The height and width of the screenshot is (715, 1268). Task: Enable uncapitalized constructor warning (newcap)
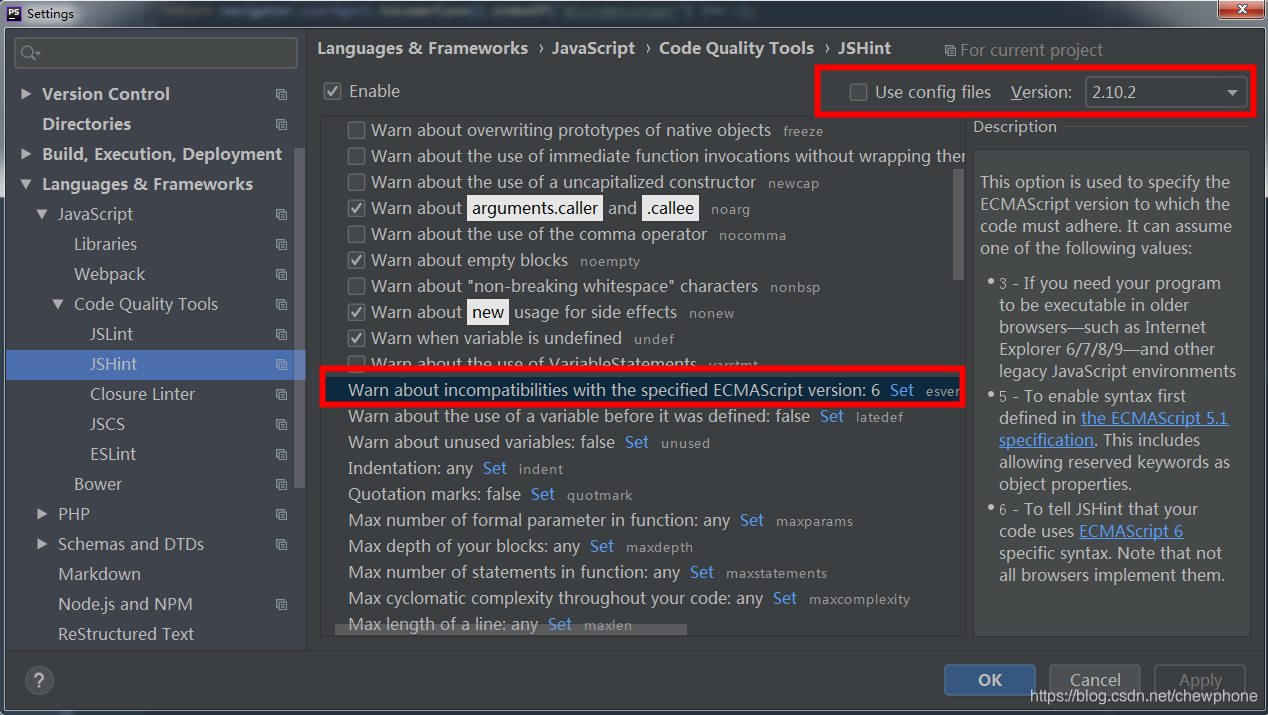pos(356,182)
